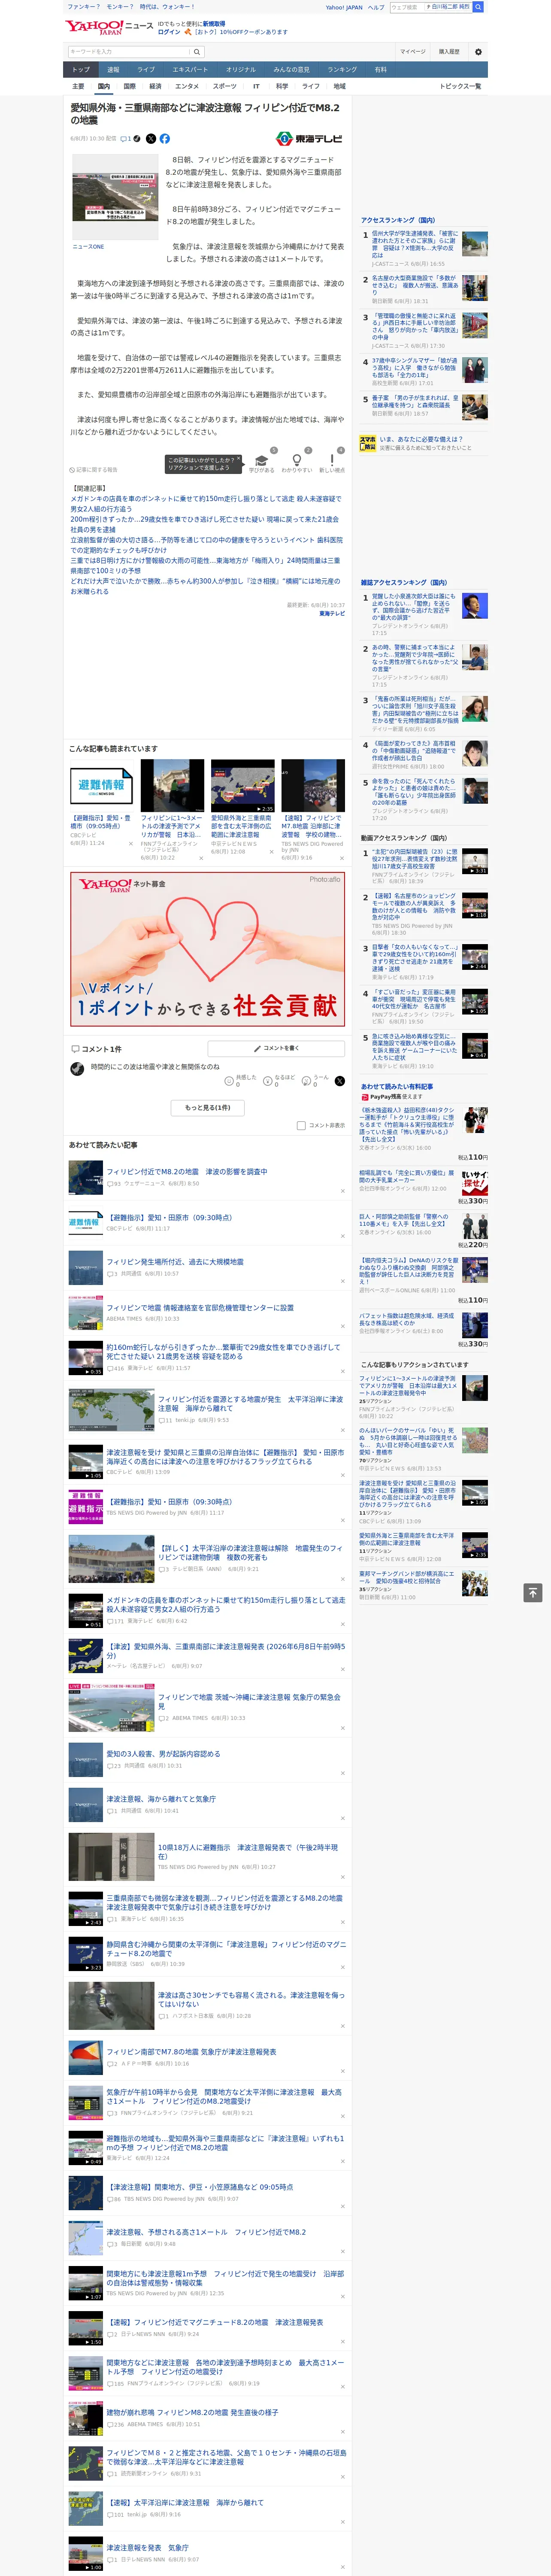Share the article on Facebook
The image size is (551, 2576).
click(x=165, y=139)
